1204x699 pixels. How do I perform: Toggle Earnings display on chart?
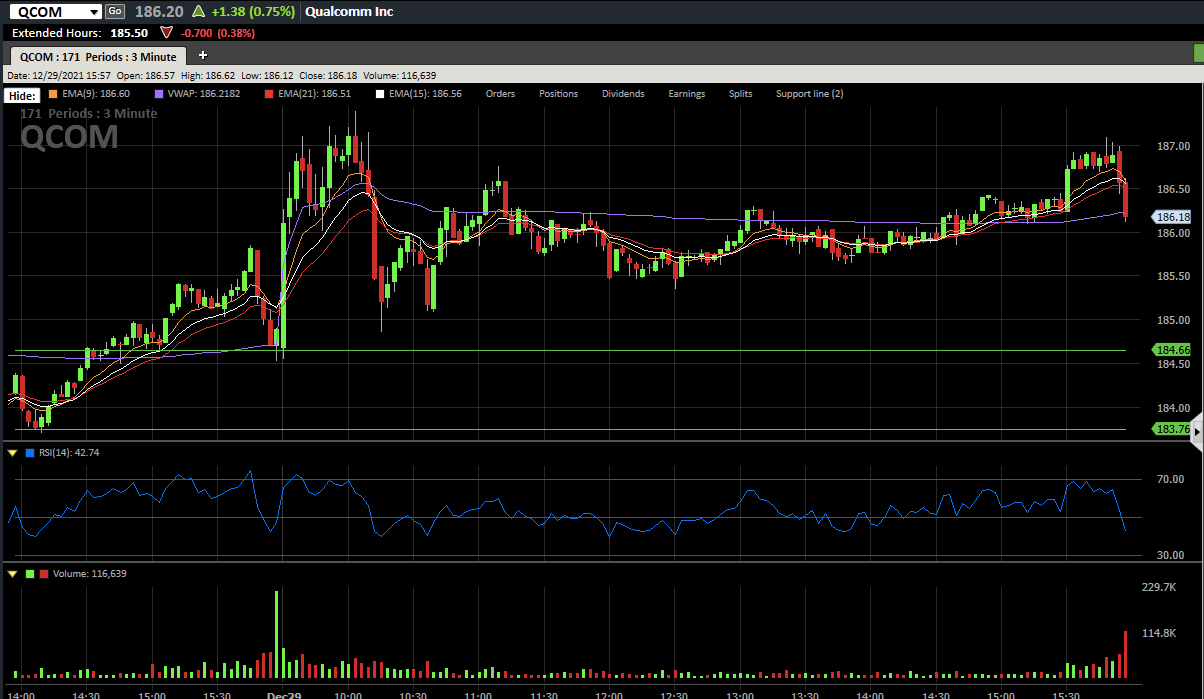pyautogui.click(x=687, y=94)
